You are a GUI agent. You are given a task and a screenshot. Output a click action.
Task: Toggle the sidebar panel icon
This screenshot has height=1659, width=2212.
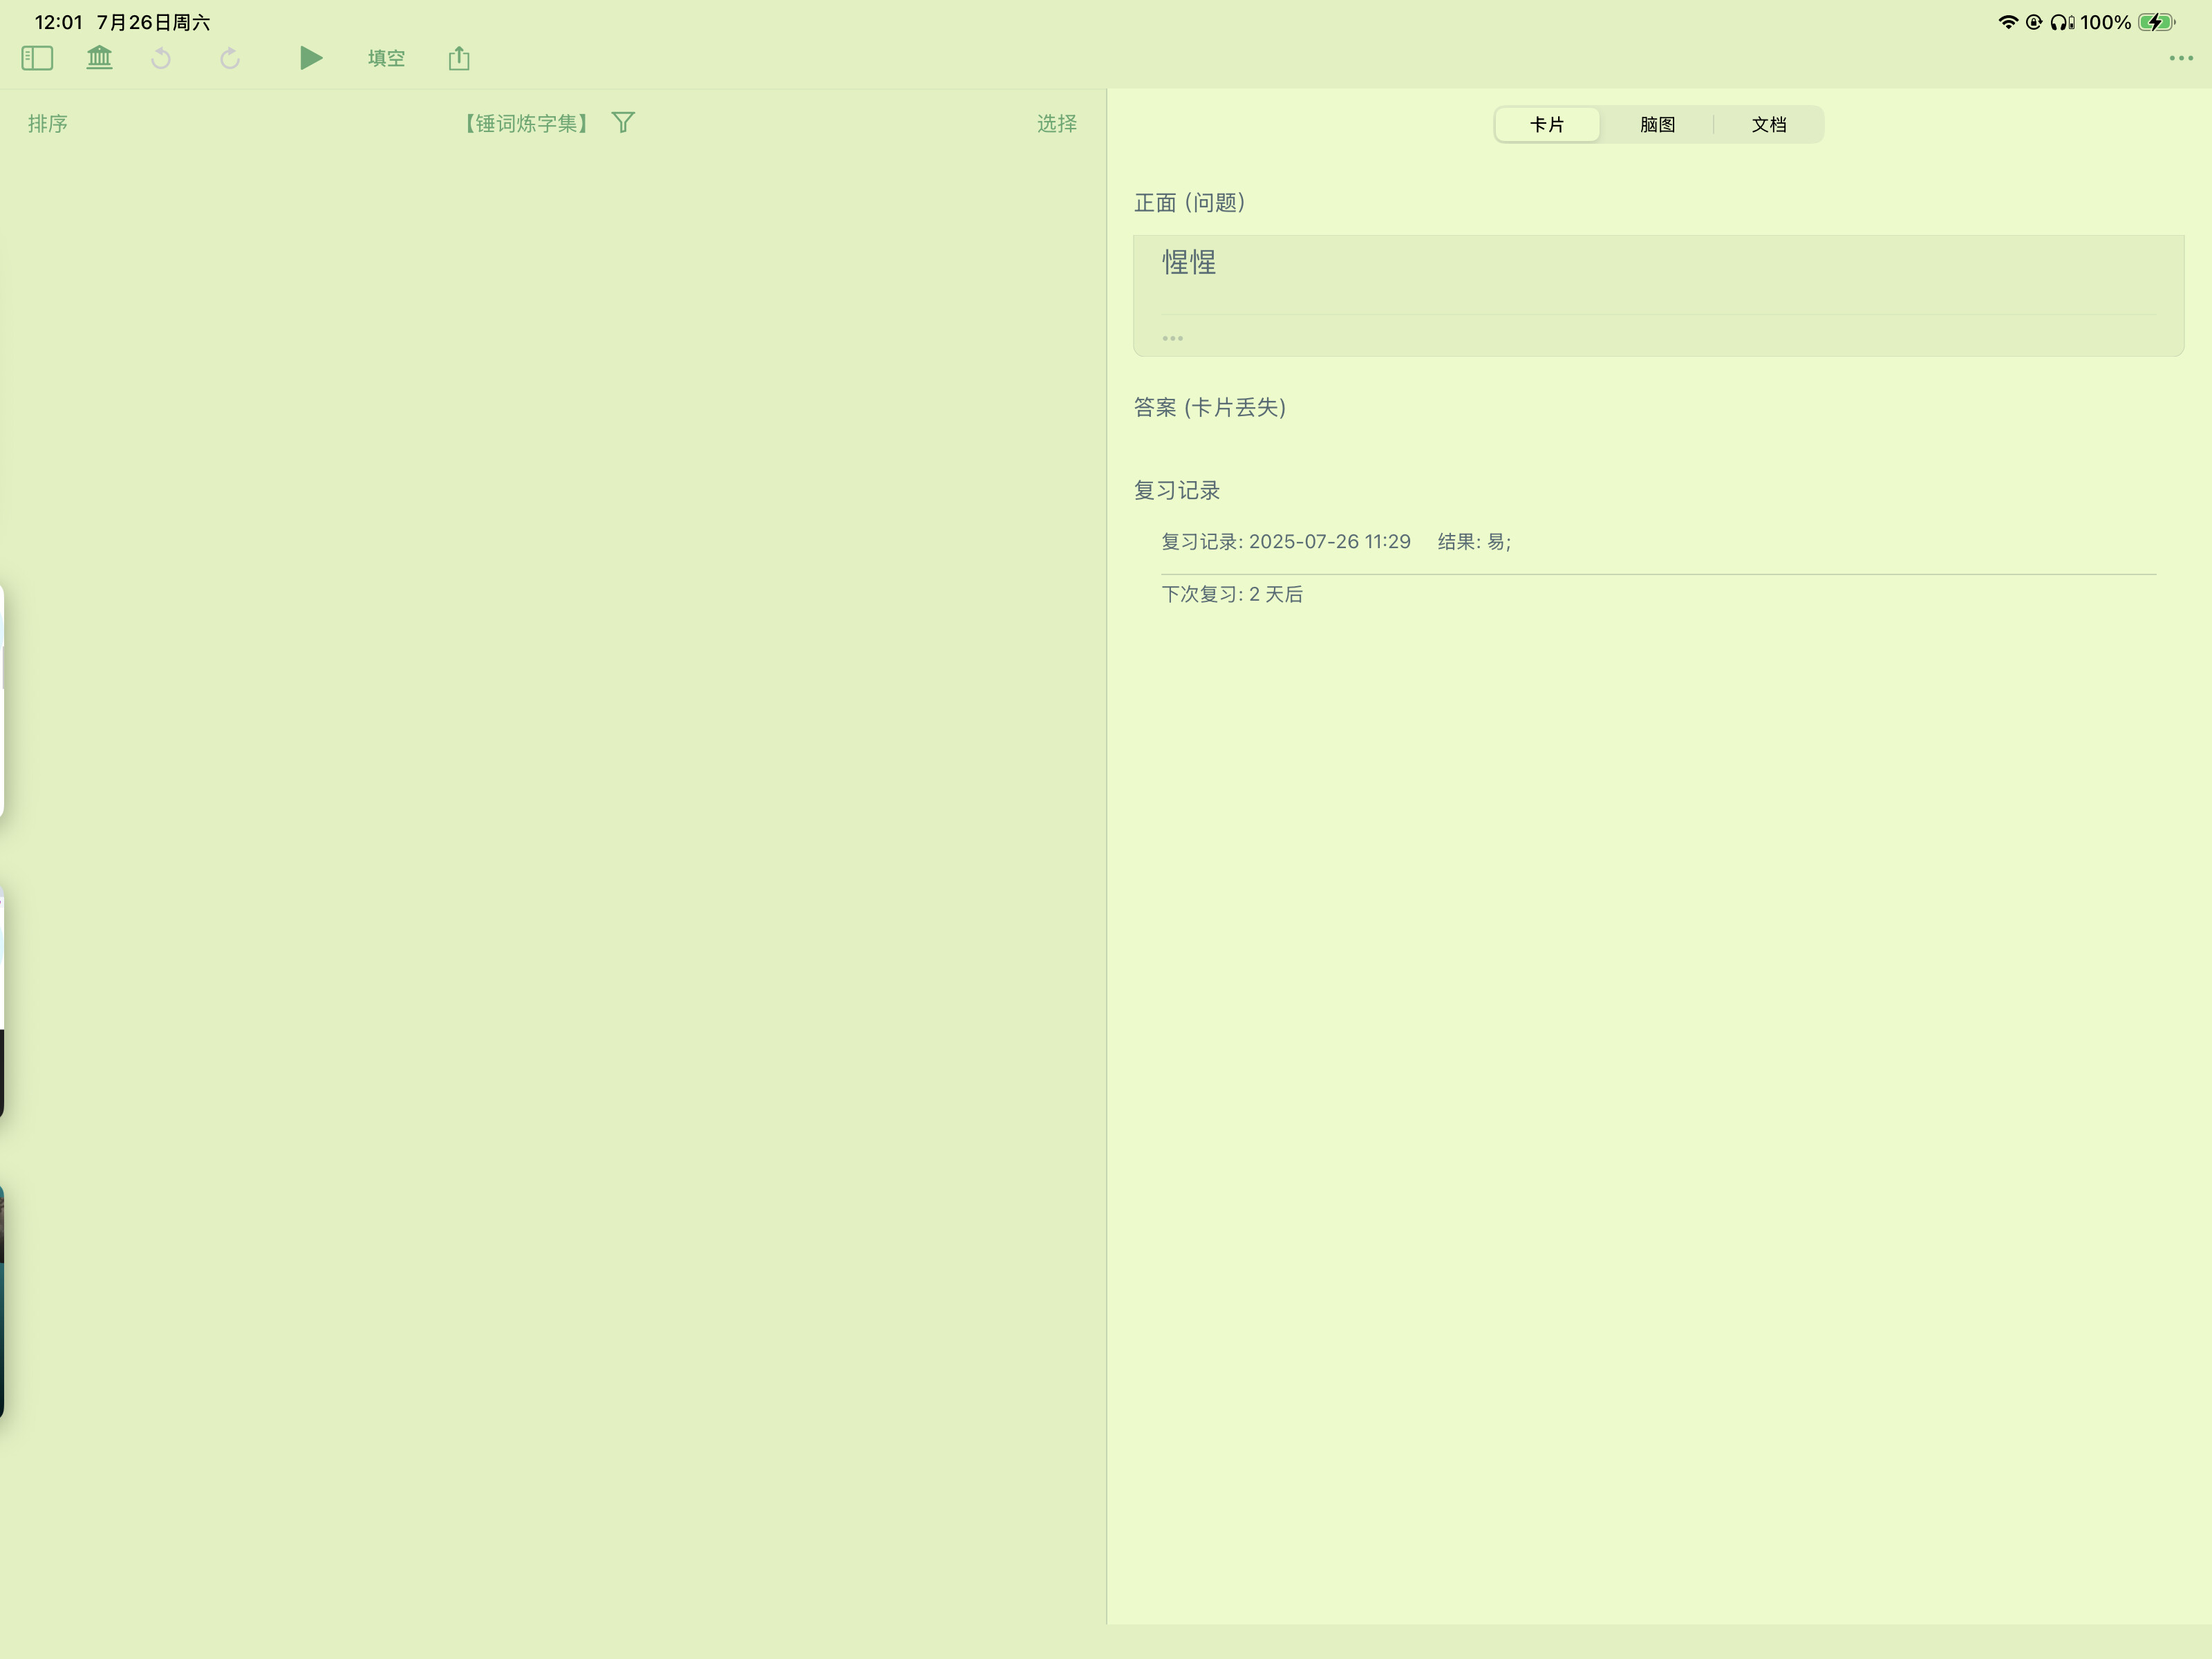[x=37, y=58]
